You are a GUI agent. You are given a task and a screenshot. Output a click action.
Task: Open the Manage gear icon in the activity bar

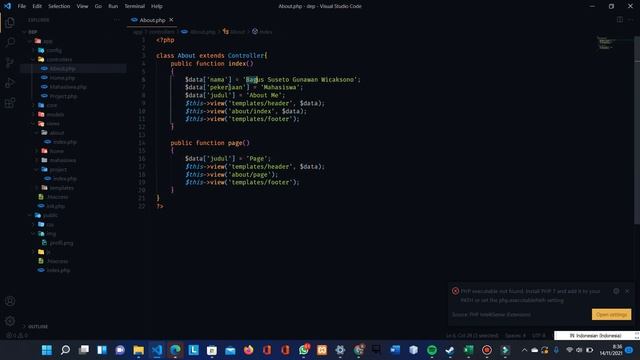(x=10, y=321)
